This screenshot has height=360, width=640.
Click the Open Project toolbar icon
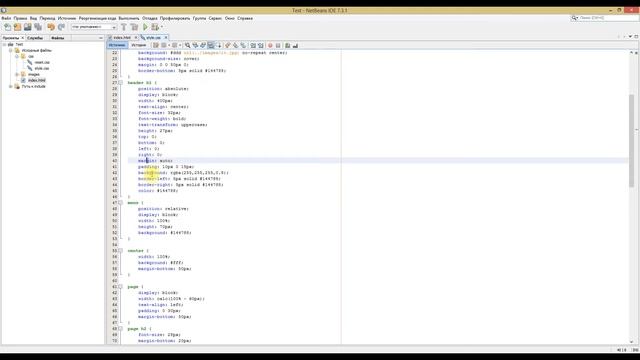(x=27, y=27)
